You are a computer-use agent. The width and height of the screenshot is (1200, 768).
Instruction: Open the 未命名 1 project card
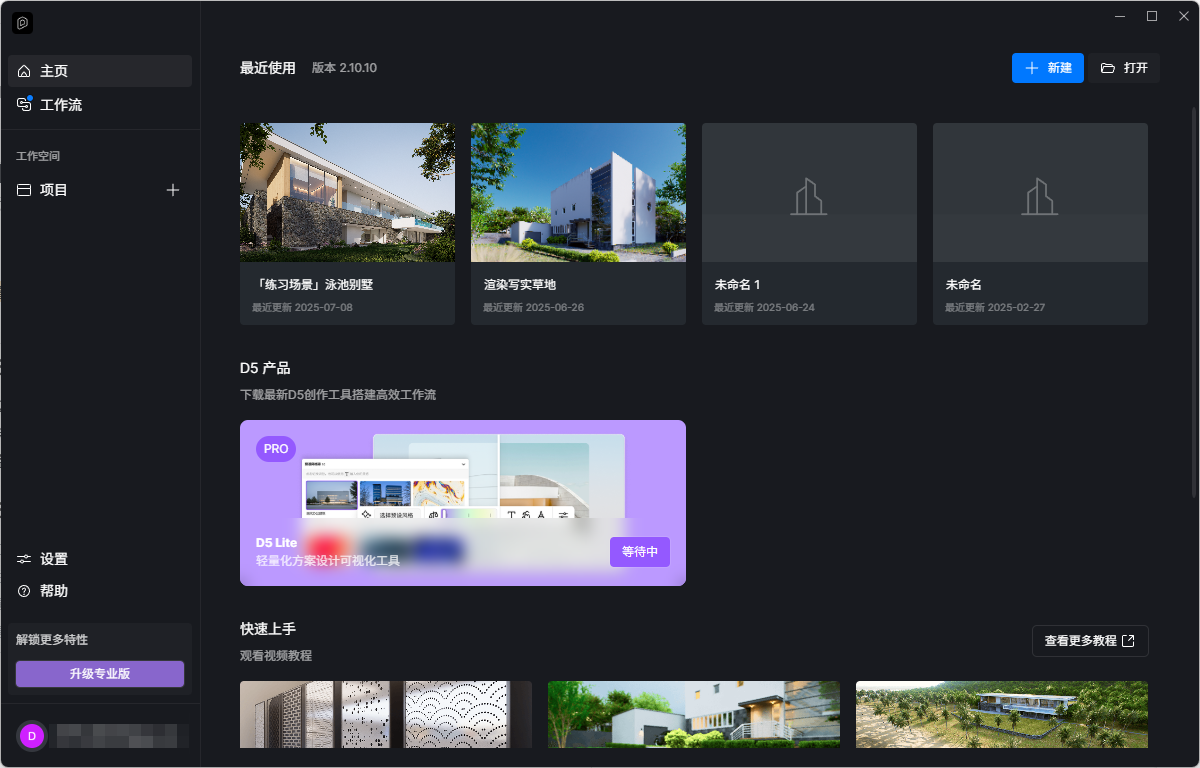click(x=809, y=224)
